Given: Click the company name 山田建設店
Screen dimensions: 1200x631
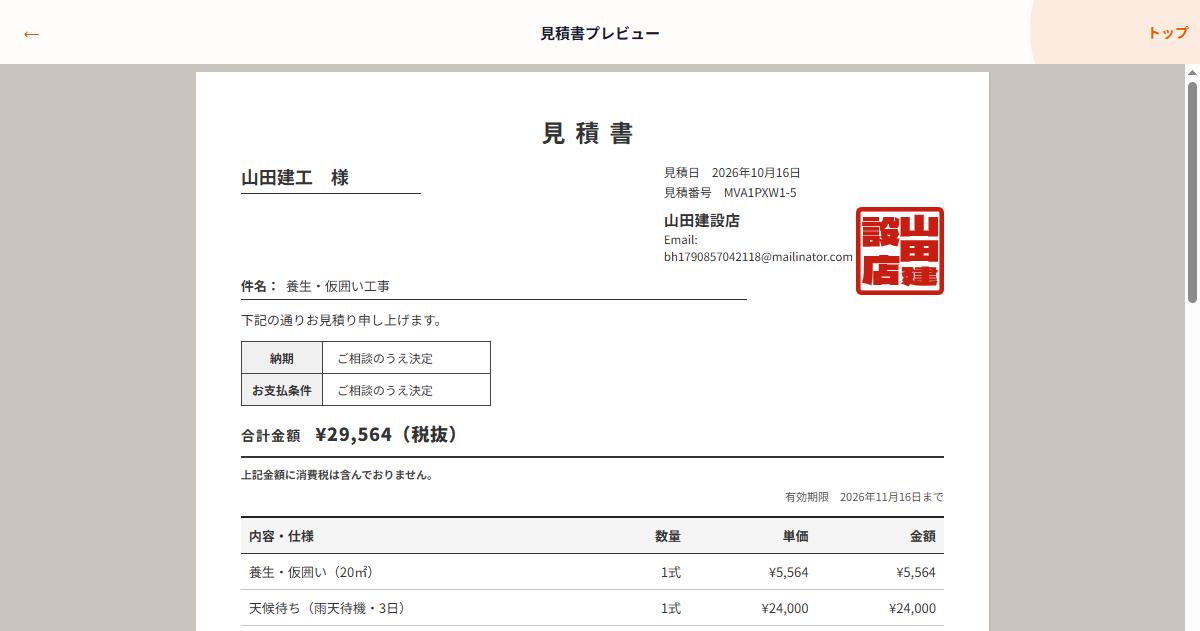Looking at the screenshot, I should (702, 221).
